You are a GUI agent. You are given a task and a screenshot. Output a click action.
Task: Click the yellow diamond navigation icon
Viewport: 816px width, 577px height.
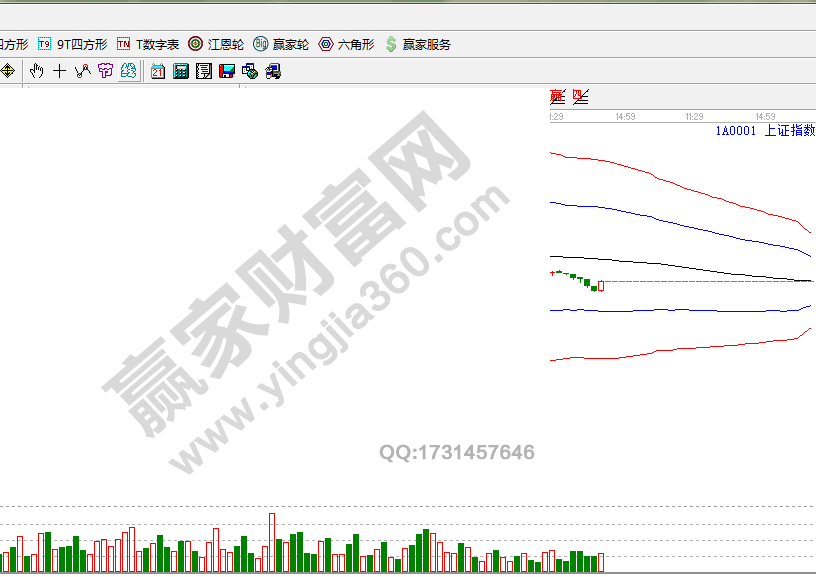[x=7, y=71]
